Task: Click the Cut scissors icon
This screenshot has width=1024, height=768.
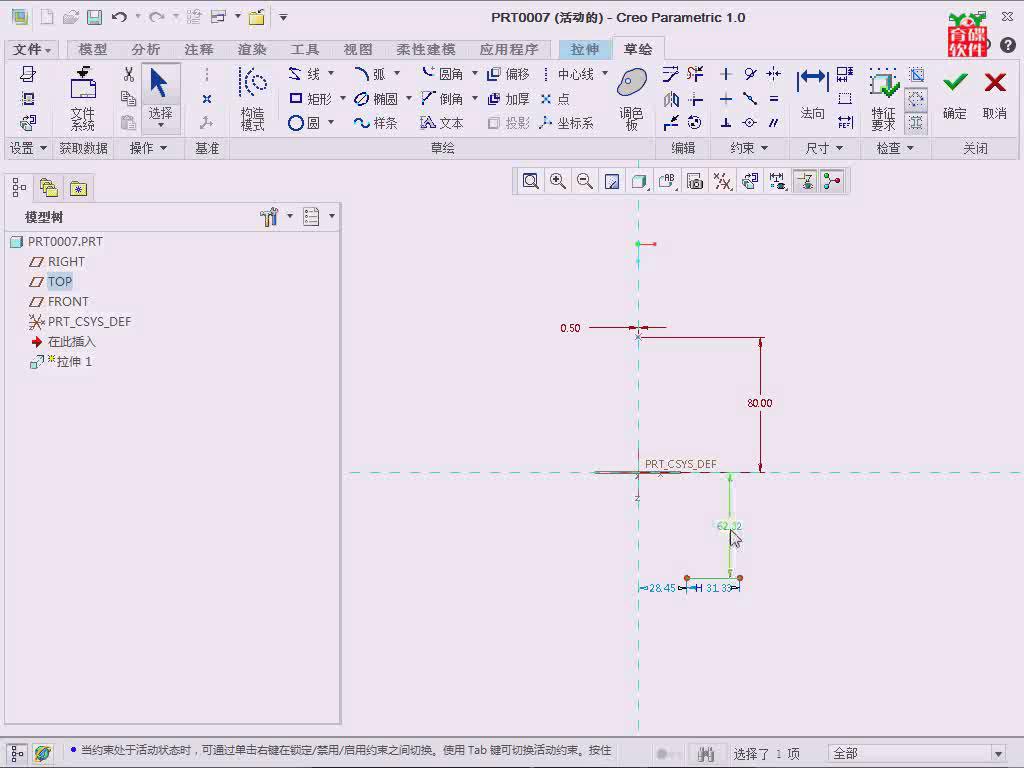Action: [129, 74]
